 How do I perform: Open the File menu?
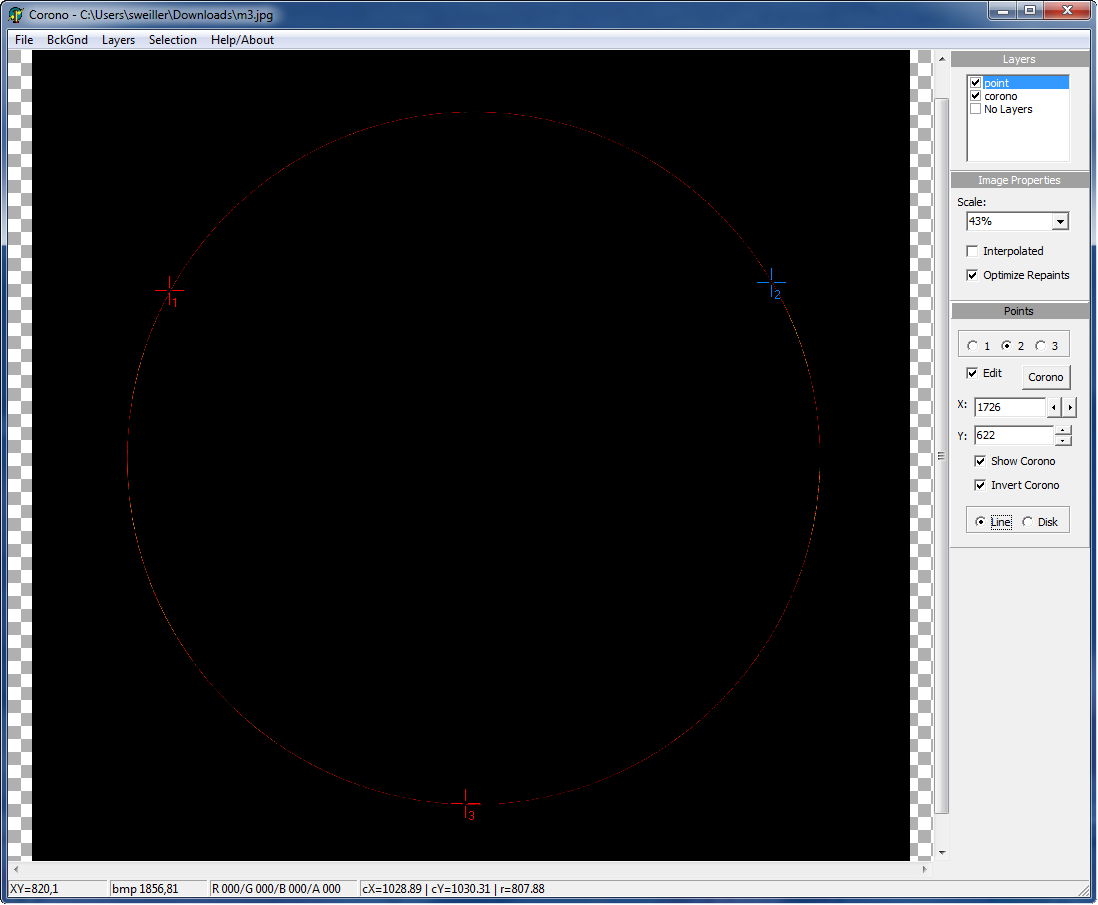pyautogui.click(x=24, y=40)
